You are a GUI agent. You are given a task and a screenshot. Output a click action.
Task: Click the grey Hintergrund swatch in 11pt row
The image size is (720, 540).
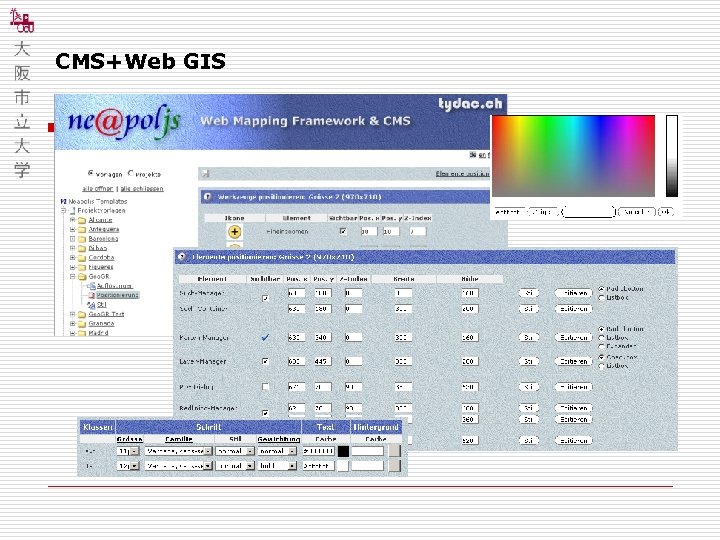pos(394,451)
